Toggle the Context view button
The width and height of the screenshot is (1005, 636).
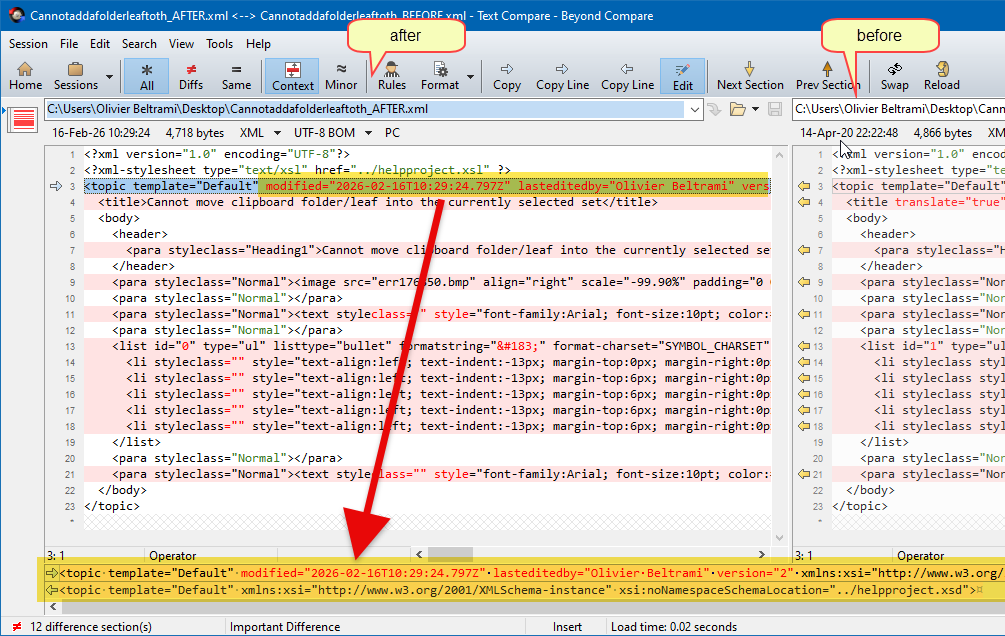tap(293, 76)
